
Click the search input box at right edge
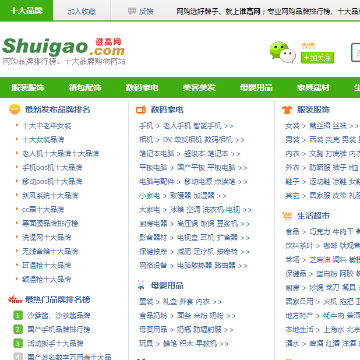[355, 52]
